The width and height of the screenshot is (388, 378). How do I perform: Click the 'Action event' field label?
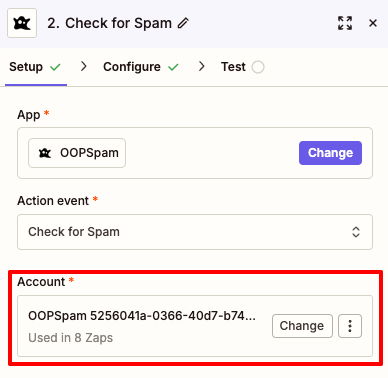[53, 201]
